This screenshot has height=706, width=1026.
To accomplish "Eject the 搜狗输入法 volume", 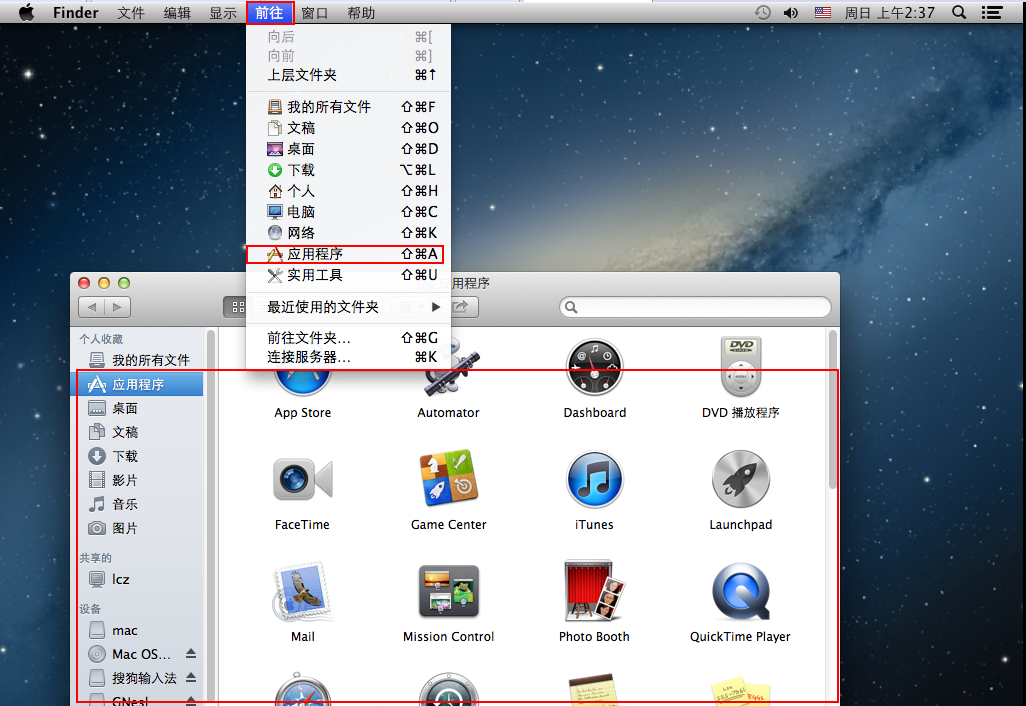I will pos(191,678).
